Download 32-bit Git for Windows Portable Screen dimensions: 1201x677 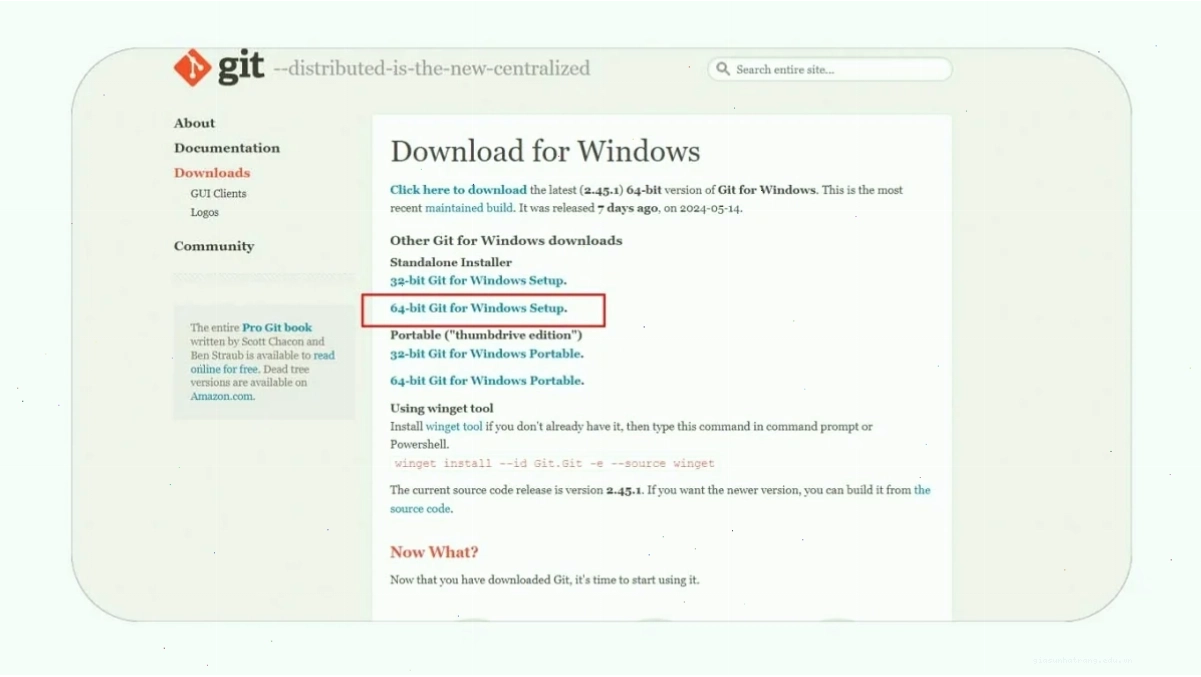coord(487,354)
